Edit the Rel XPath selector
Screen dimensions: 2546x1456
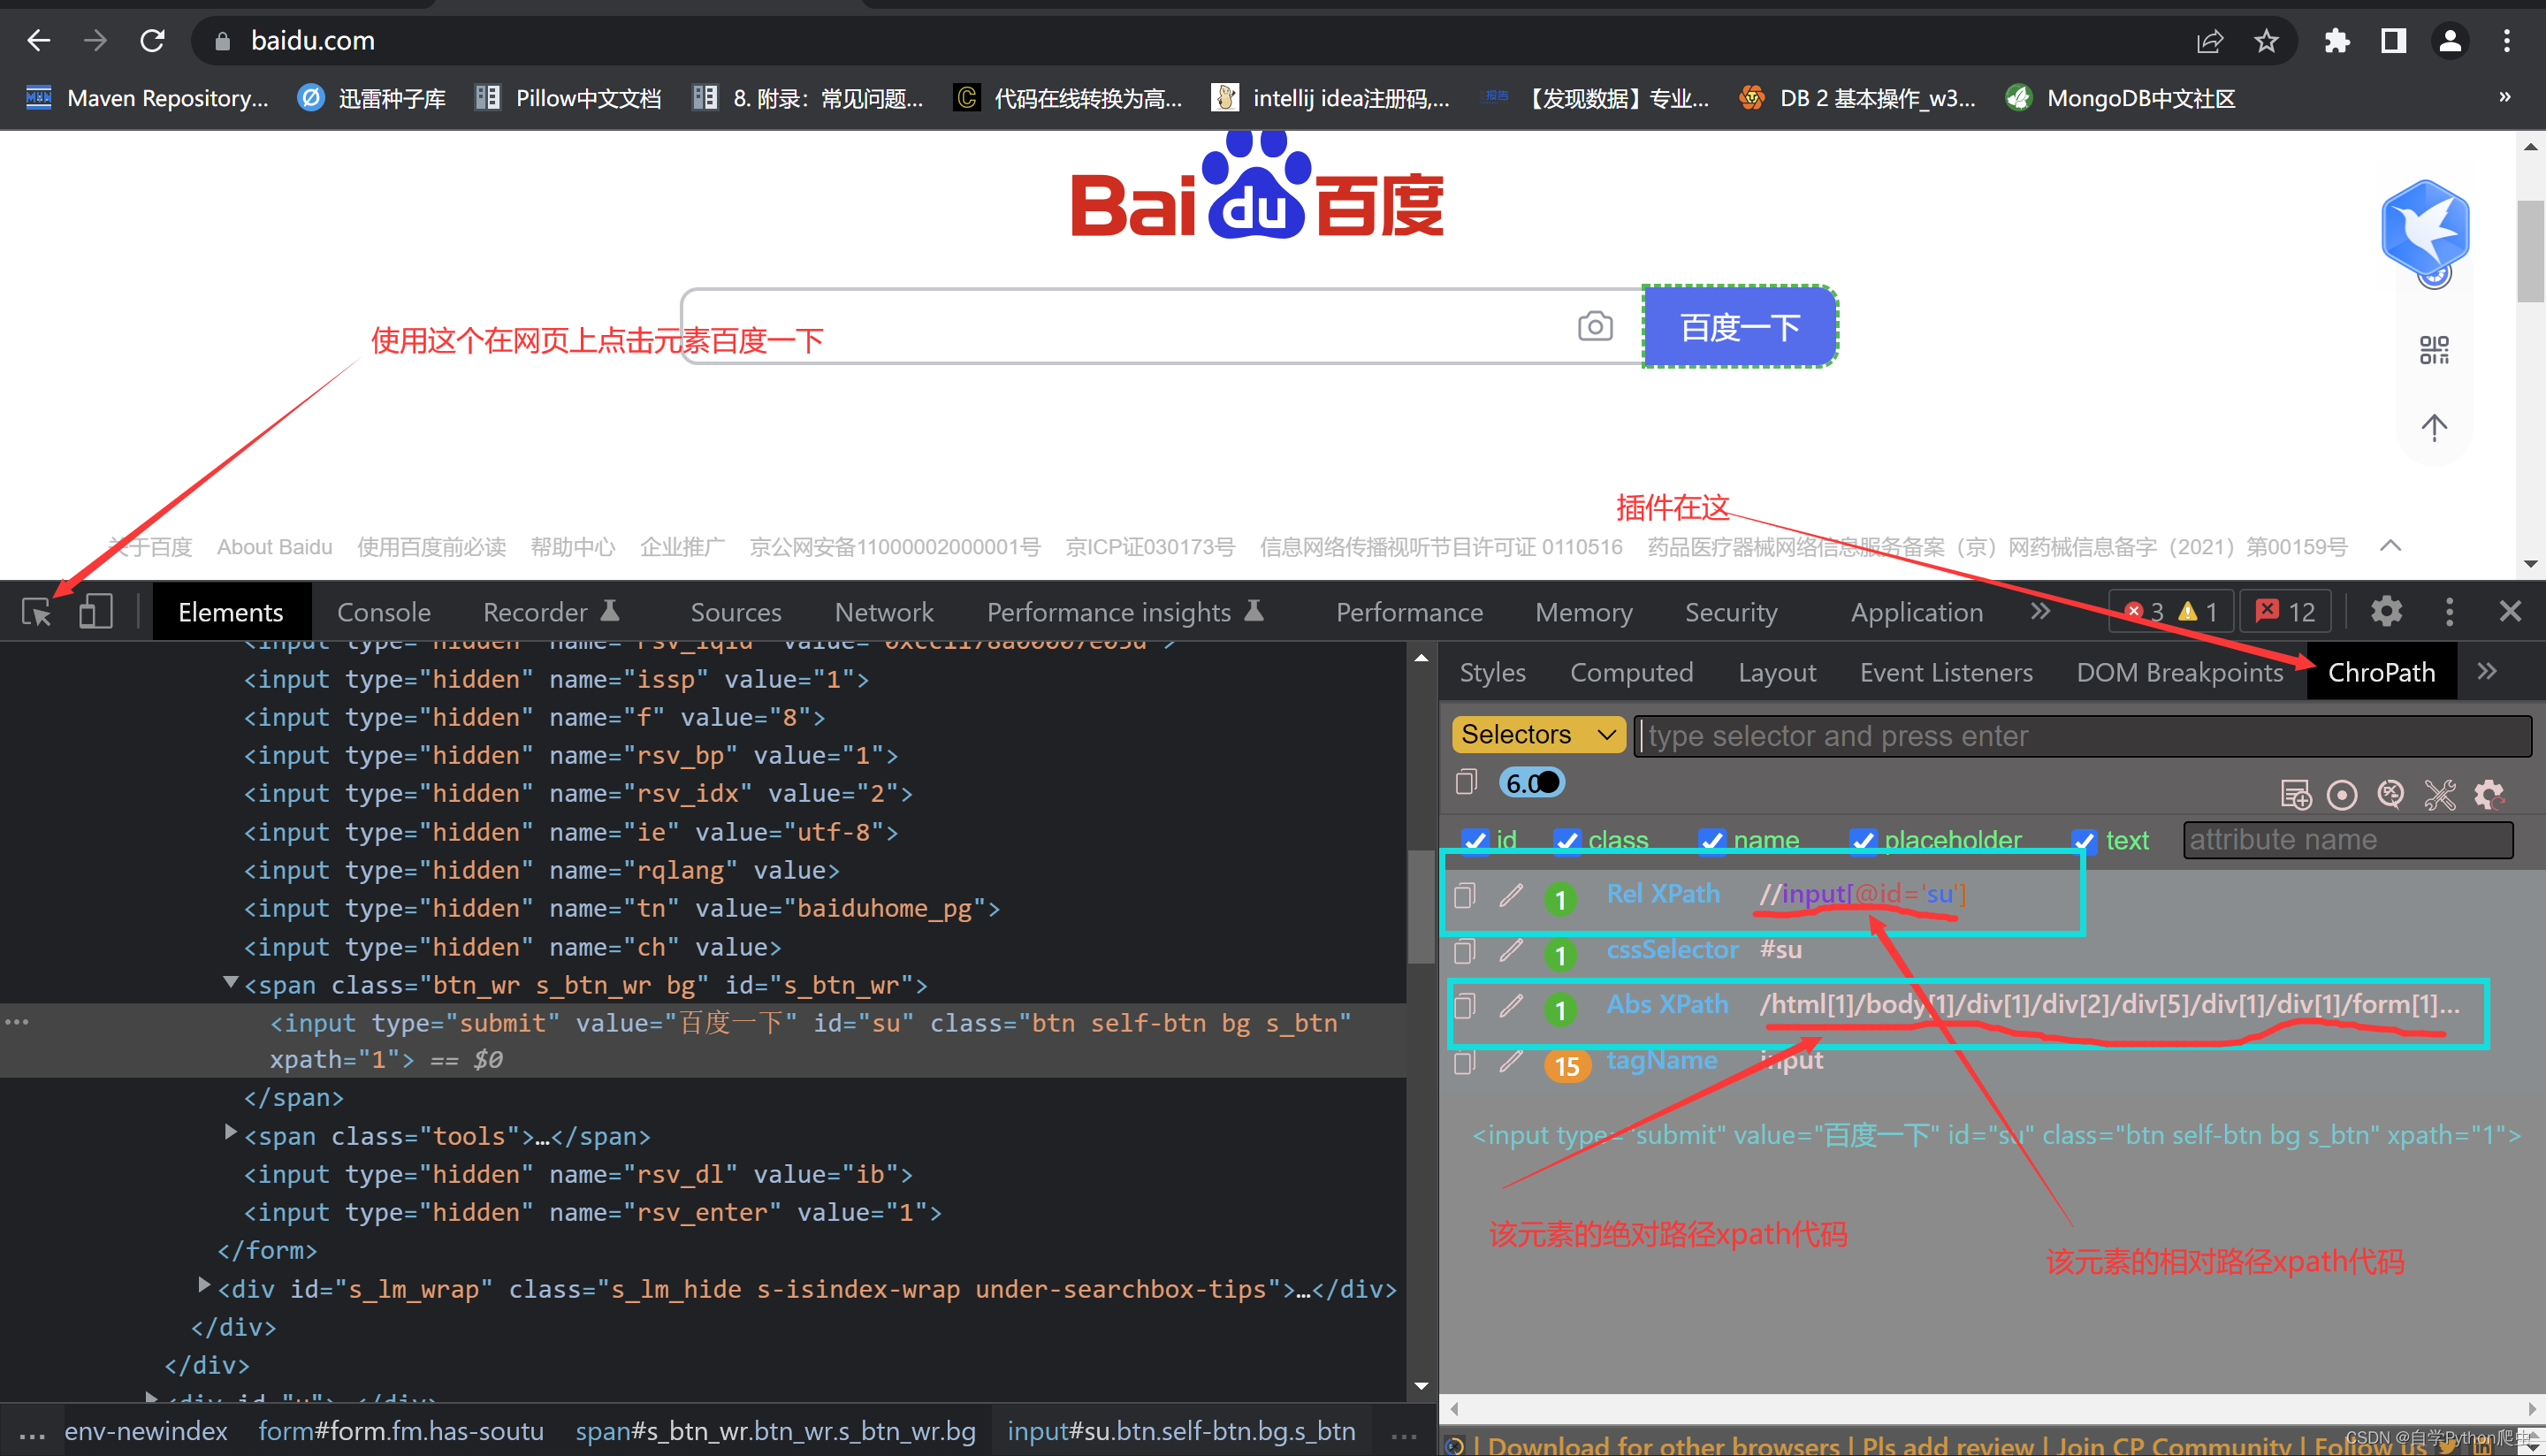1511,895
